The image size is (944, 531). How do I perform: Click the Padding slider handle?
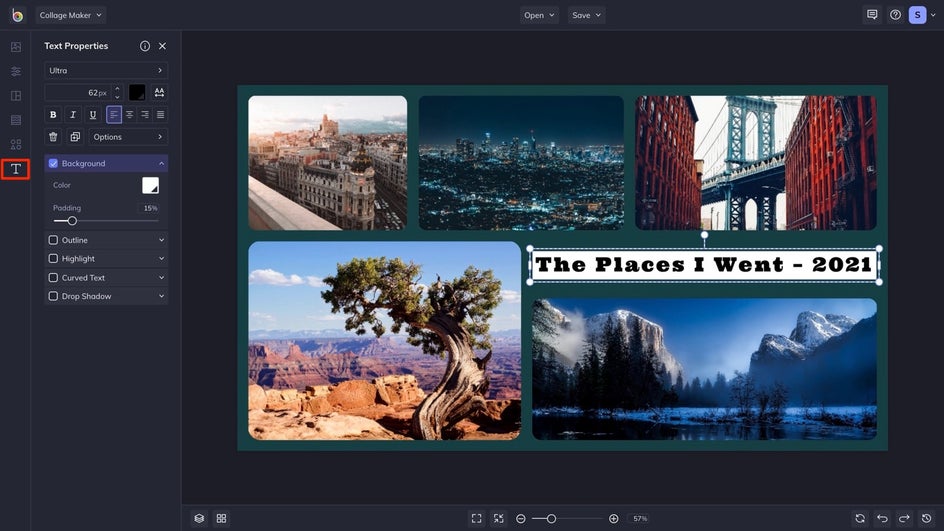tap(72, 221)
